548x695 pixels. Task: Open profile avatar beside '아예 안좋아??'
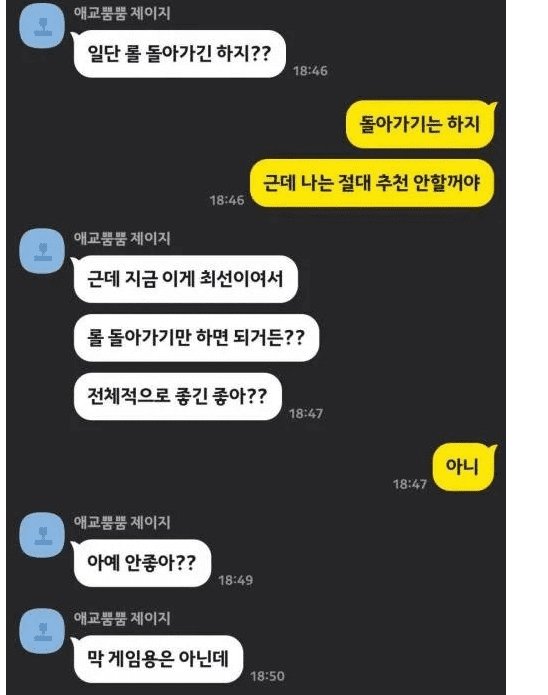click(43, 535)
